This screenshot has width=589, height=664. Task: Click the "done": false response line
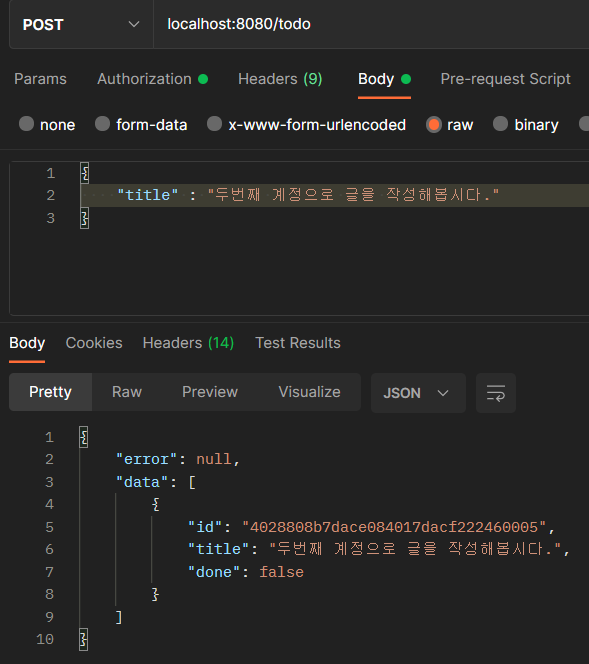point(246,573)
